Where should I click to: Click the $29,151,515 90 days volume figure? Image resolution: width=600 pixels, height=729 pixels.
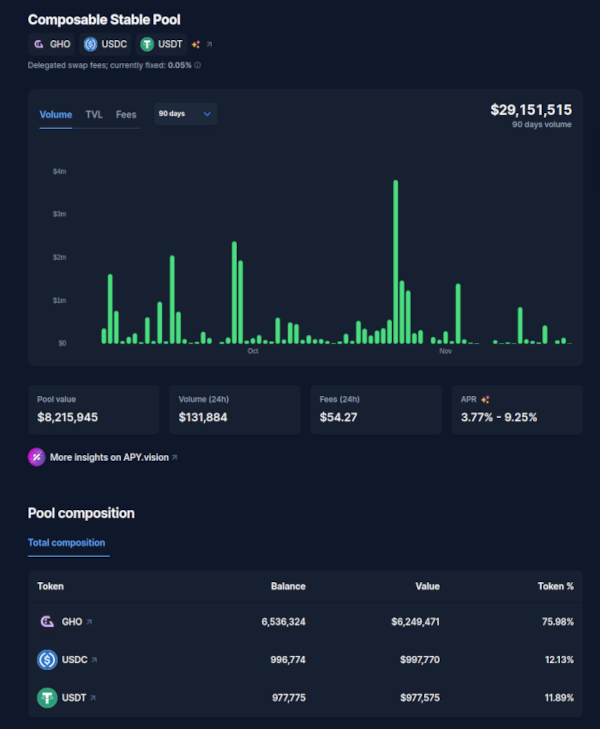tap(531, 110)
